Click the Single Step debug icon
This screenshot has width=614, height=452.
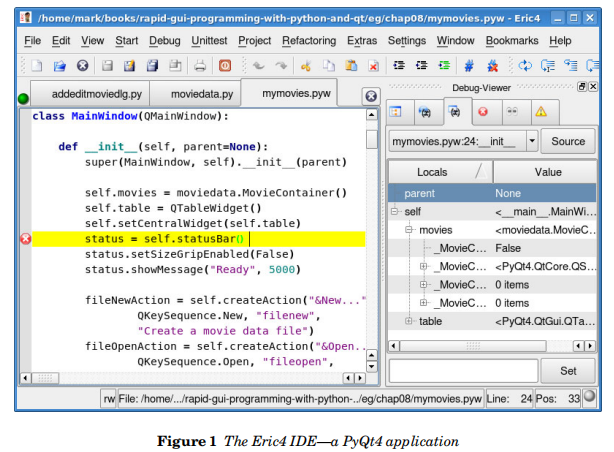point(548,65)
